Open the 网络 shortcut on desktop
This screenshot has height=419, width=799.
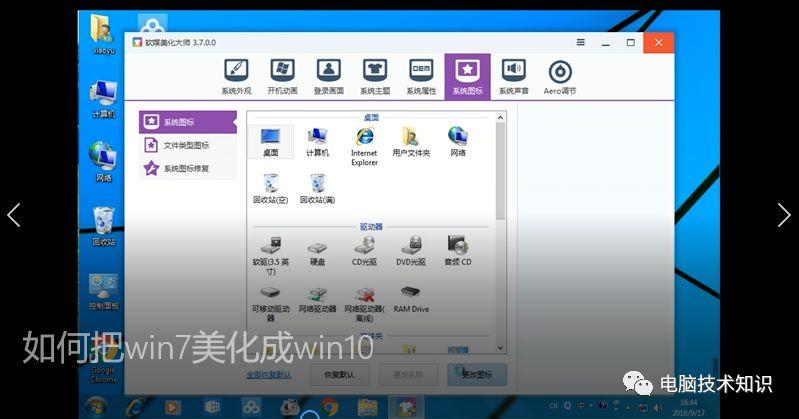(x=103, y=162)
